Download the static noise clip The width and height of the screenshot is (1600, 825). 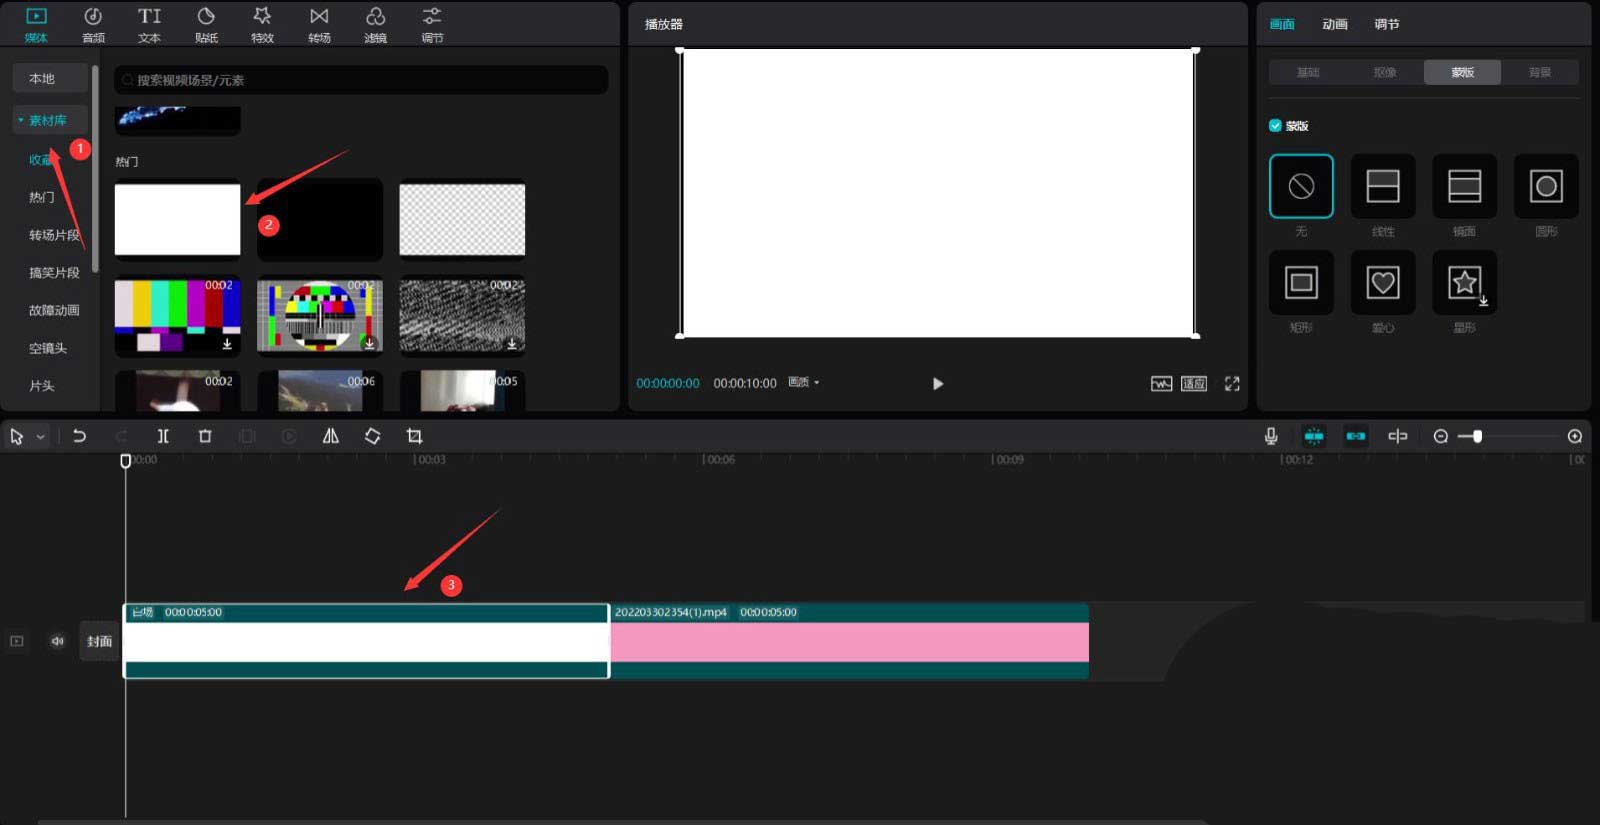(x=511, y=344)
